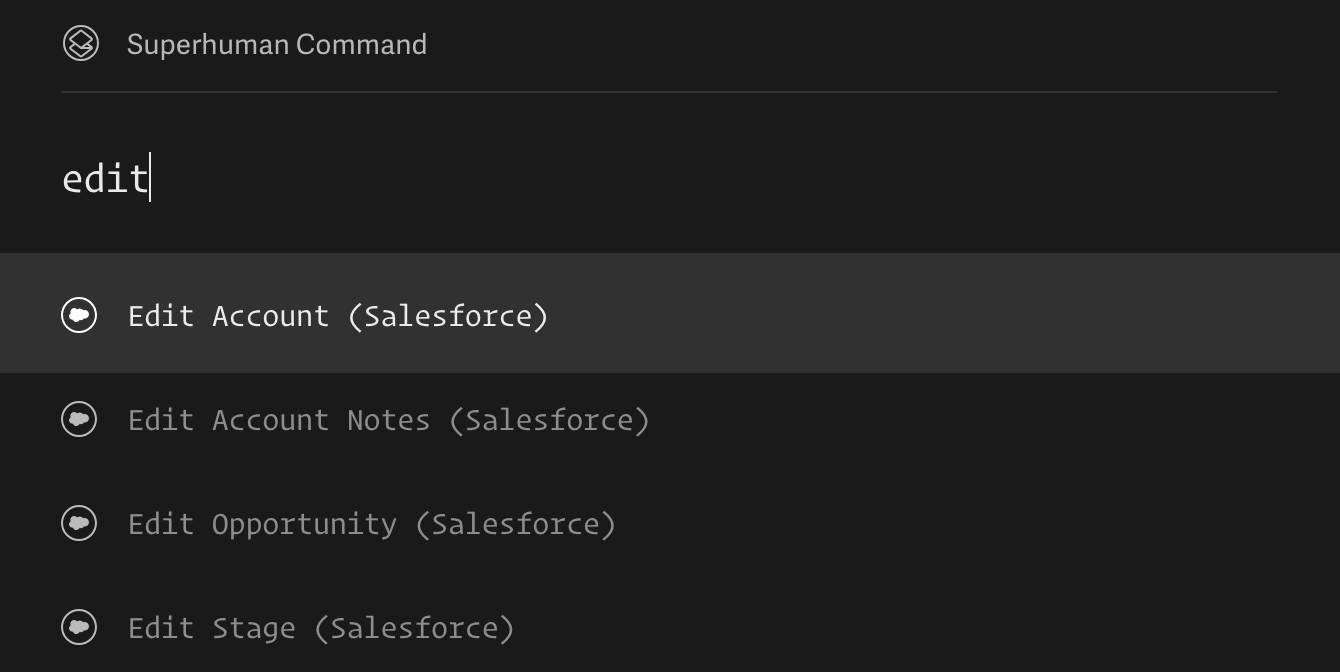This screenshot has width=1340, height=672.
Task: Run the Edit Opportunity (Salesforce) command
Action: click(x=371, y=524)
